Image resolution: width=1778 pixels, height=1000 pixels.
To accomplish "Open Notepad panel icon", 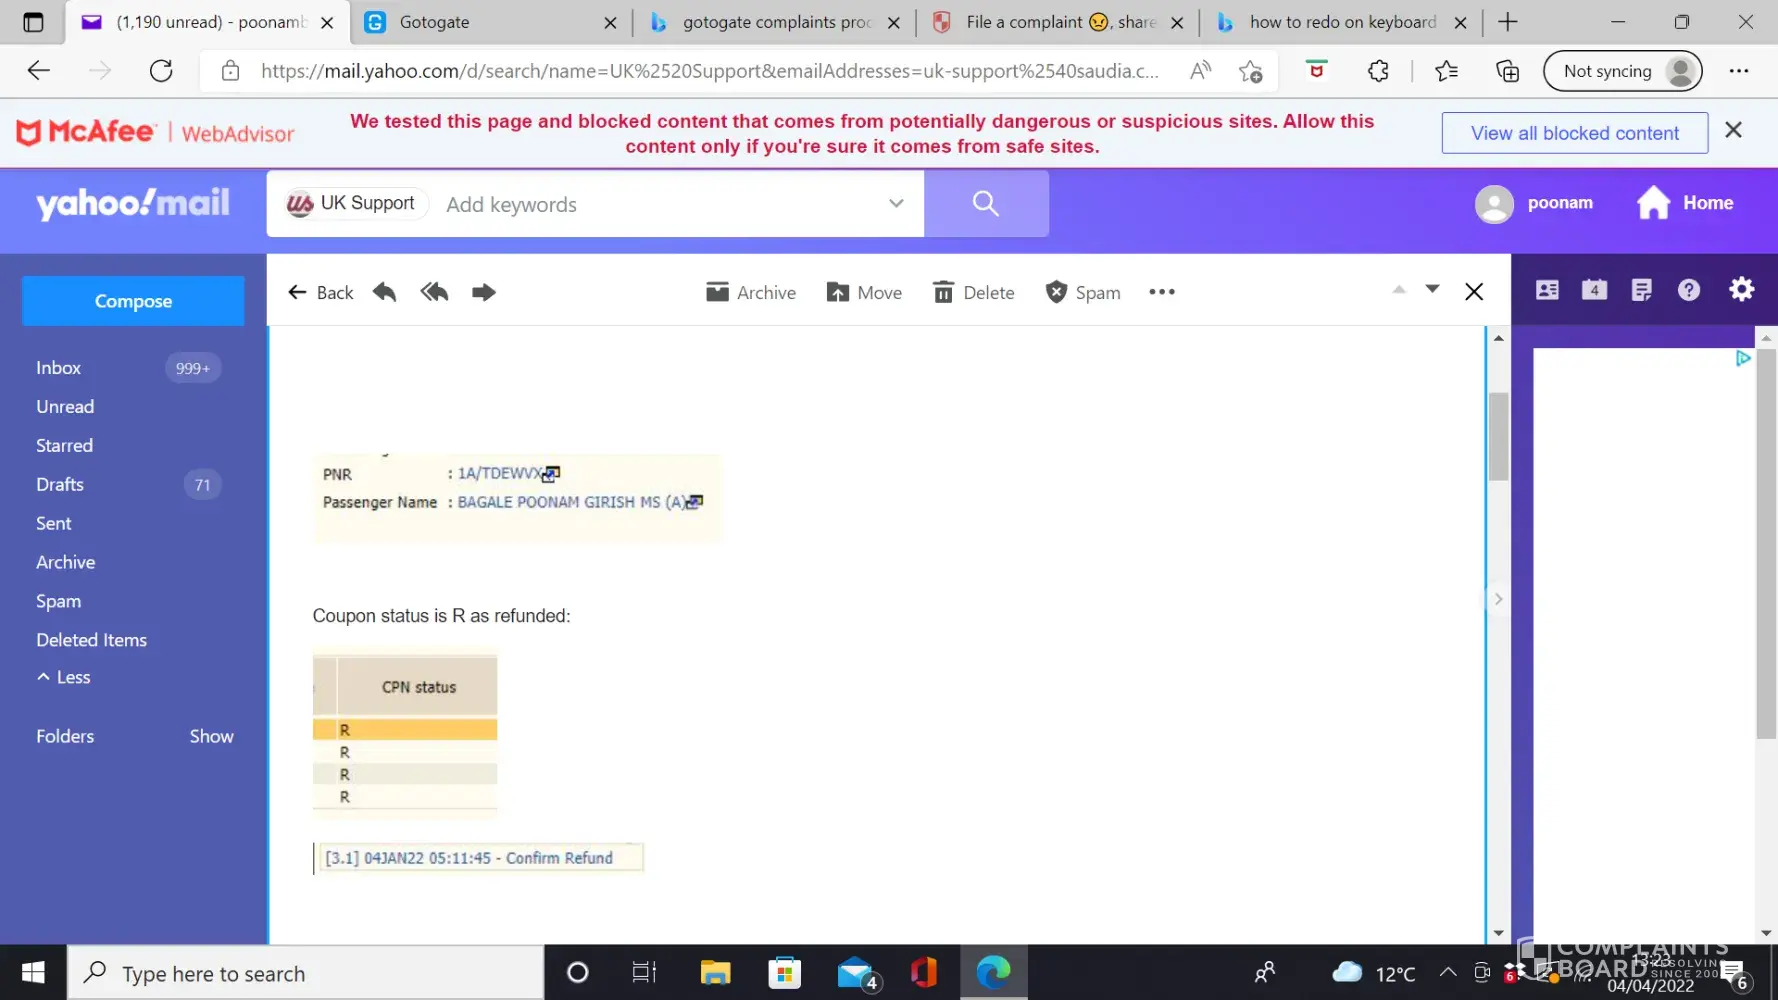I will pos(1642,290).
